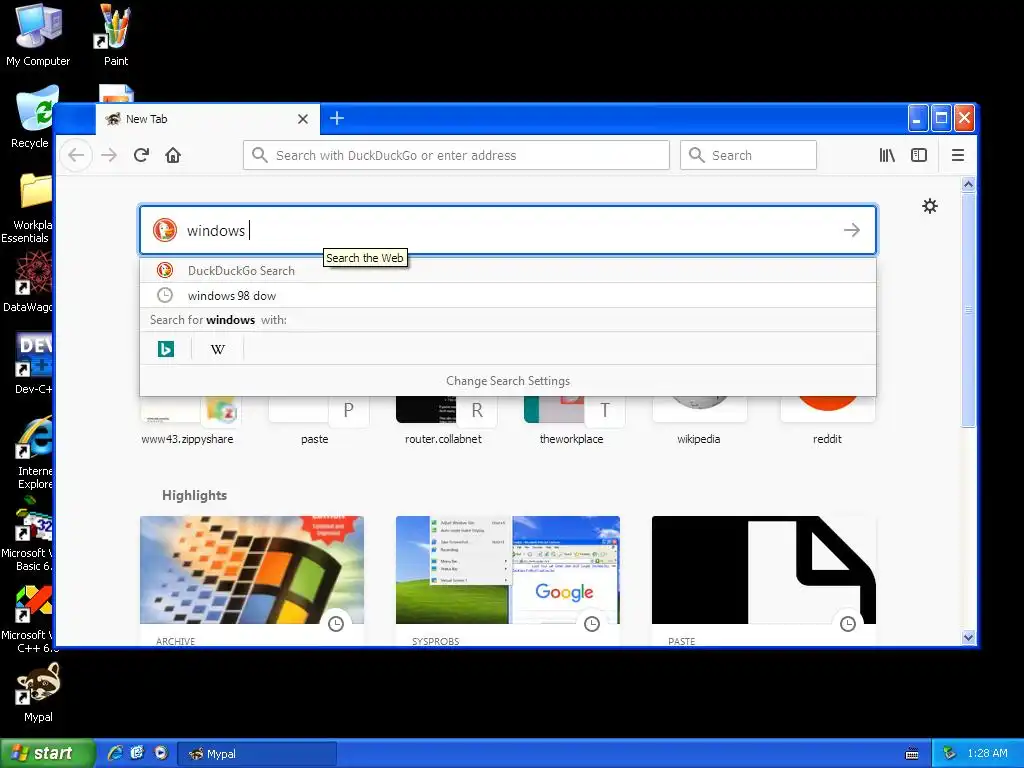Open the www43.zippyshare top site

pos(187,420)
